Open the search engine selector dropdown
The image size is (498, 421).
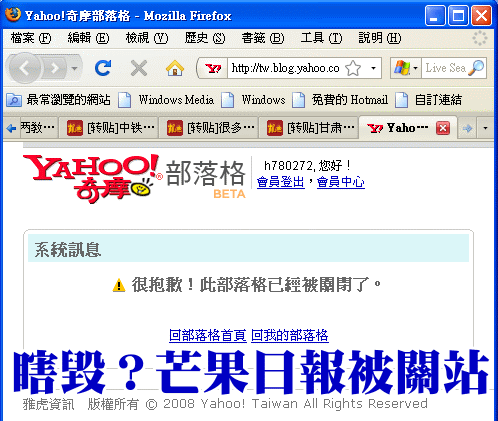coord(406,68)
